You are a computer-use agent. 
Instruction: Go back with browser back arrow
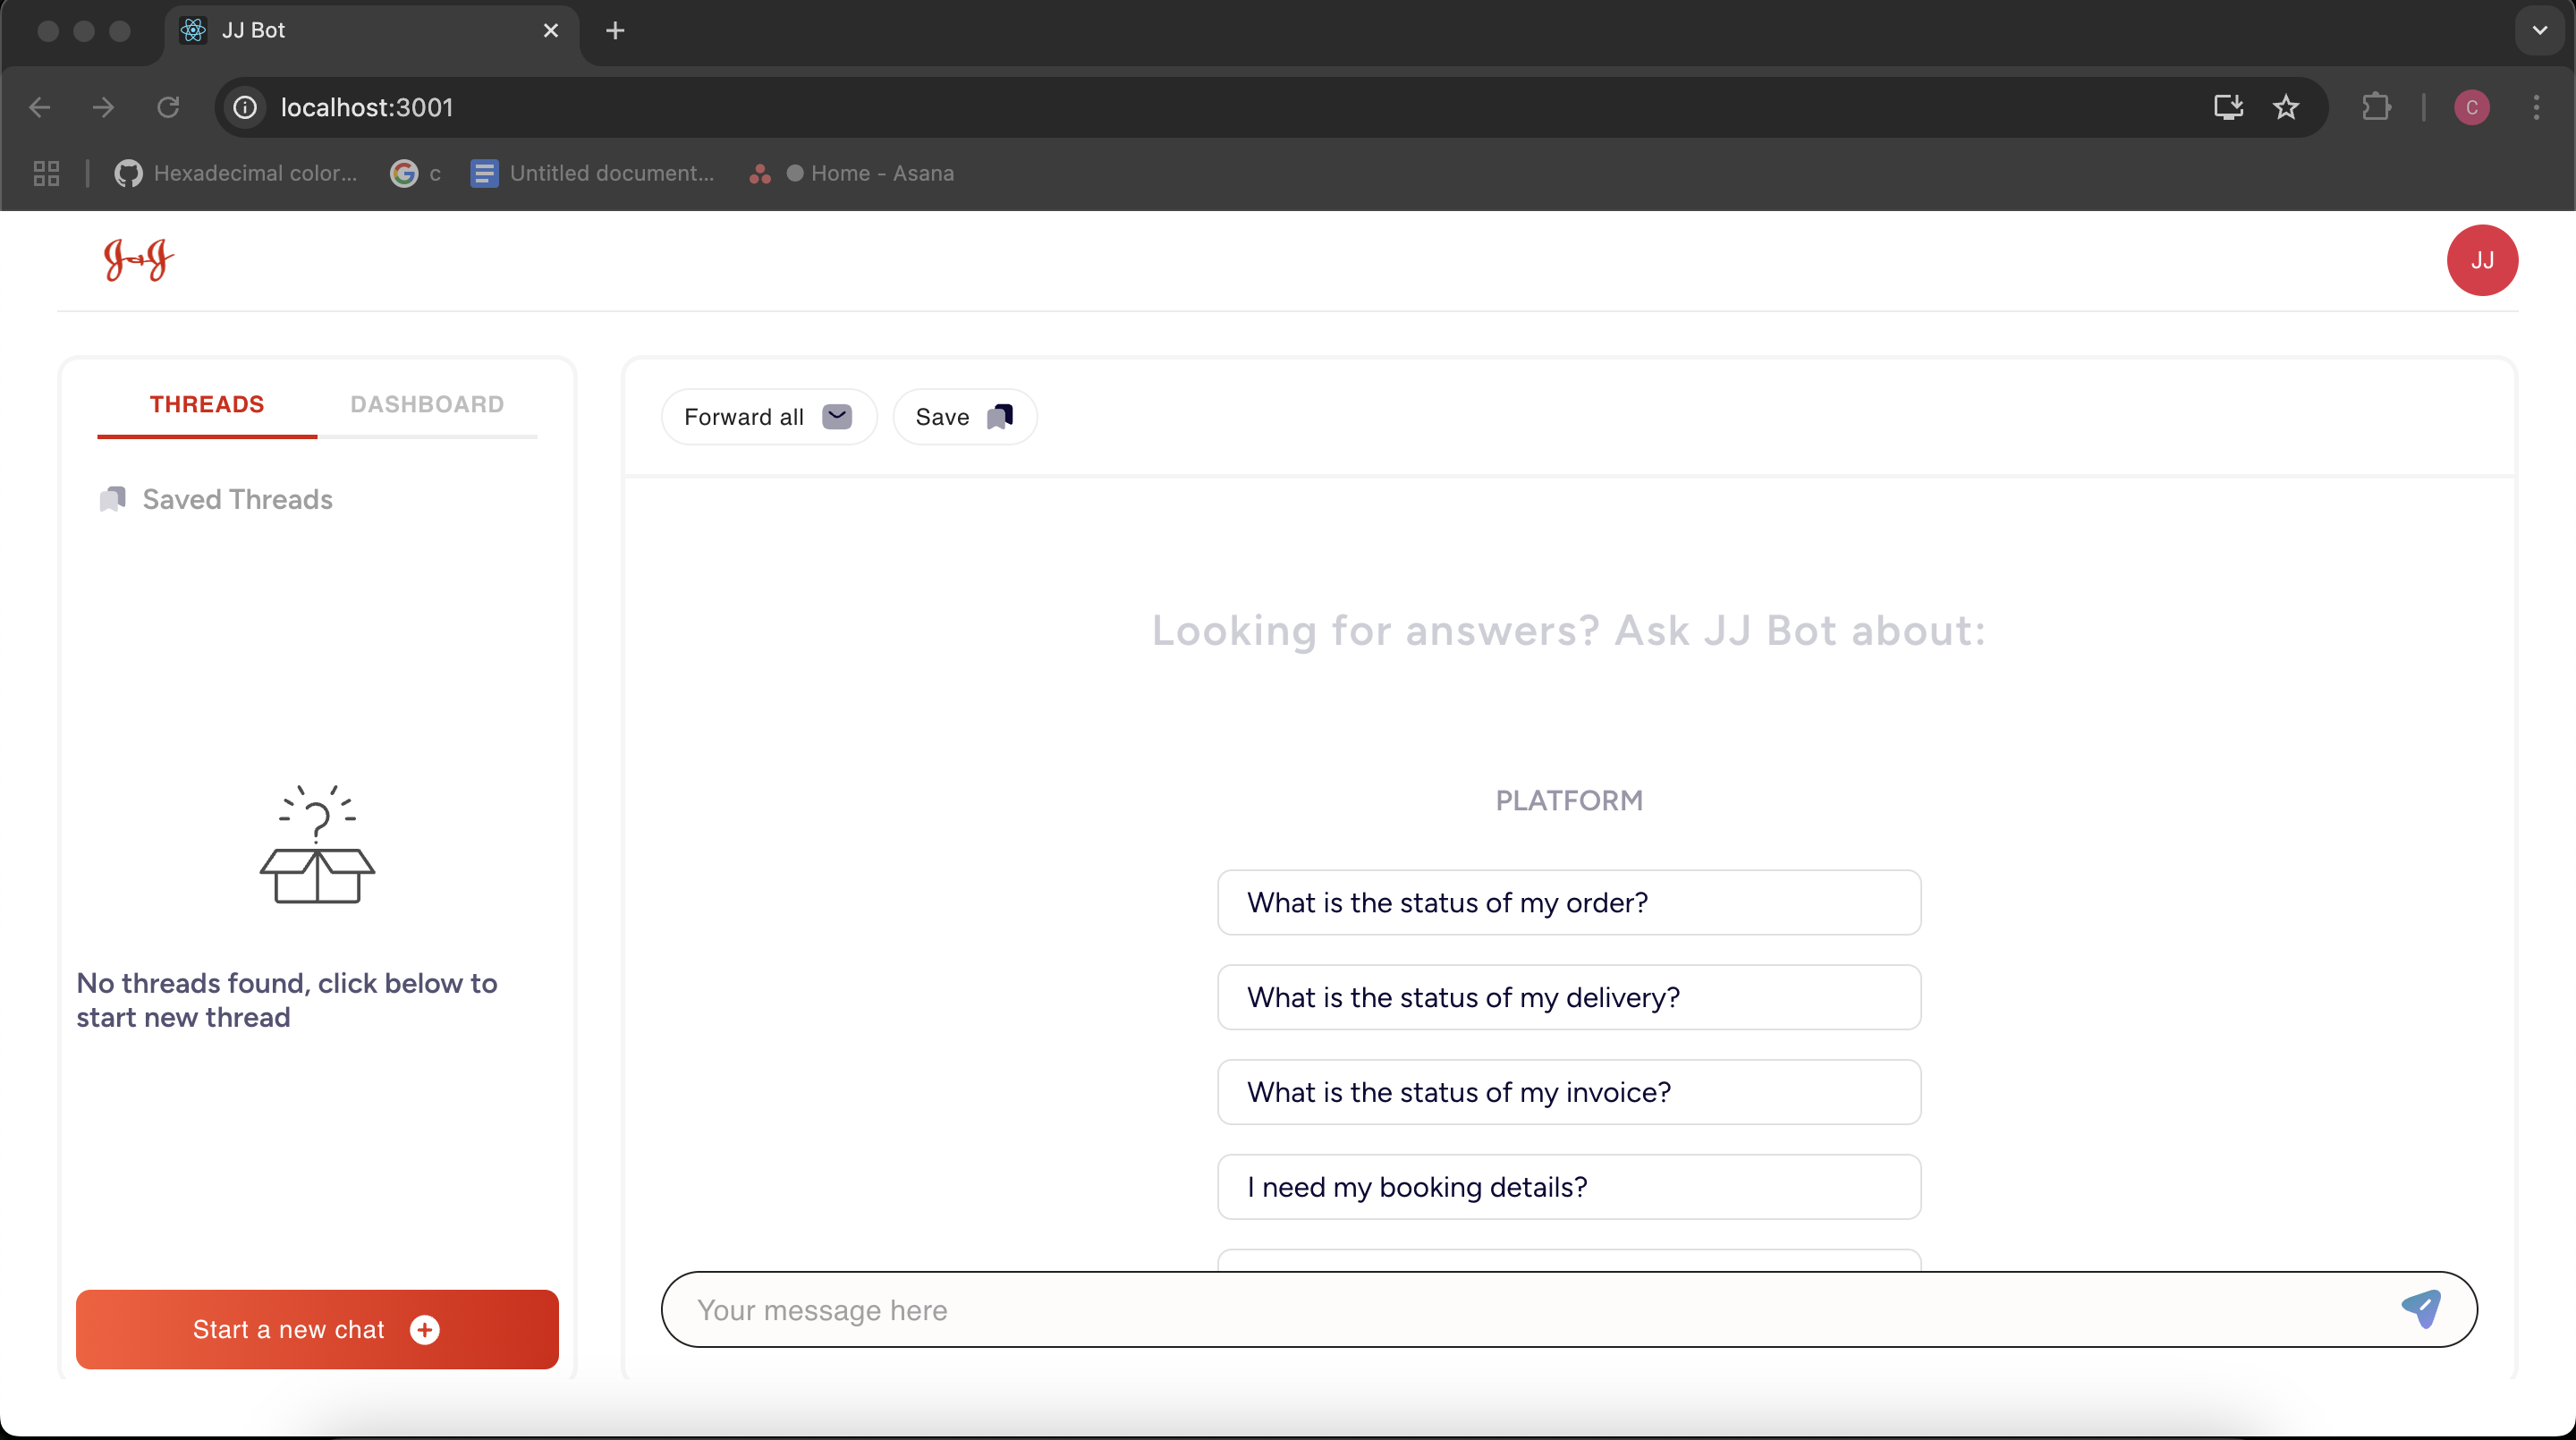[40, 107]
